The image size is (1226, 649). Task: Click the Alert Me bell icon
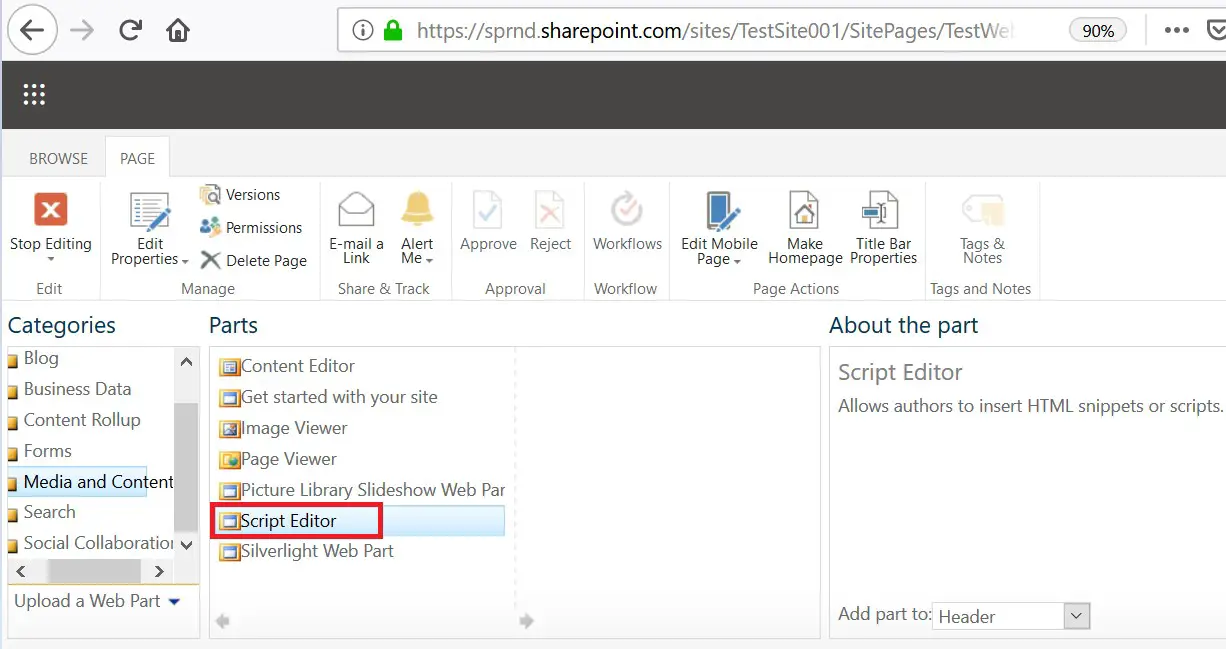click(417, 211)
